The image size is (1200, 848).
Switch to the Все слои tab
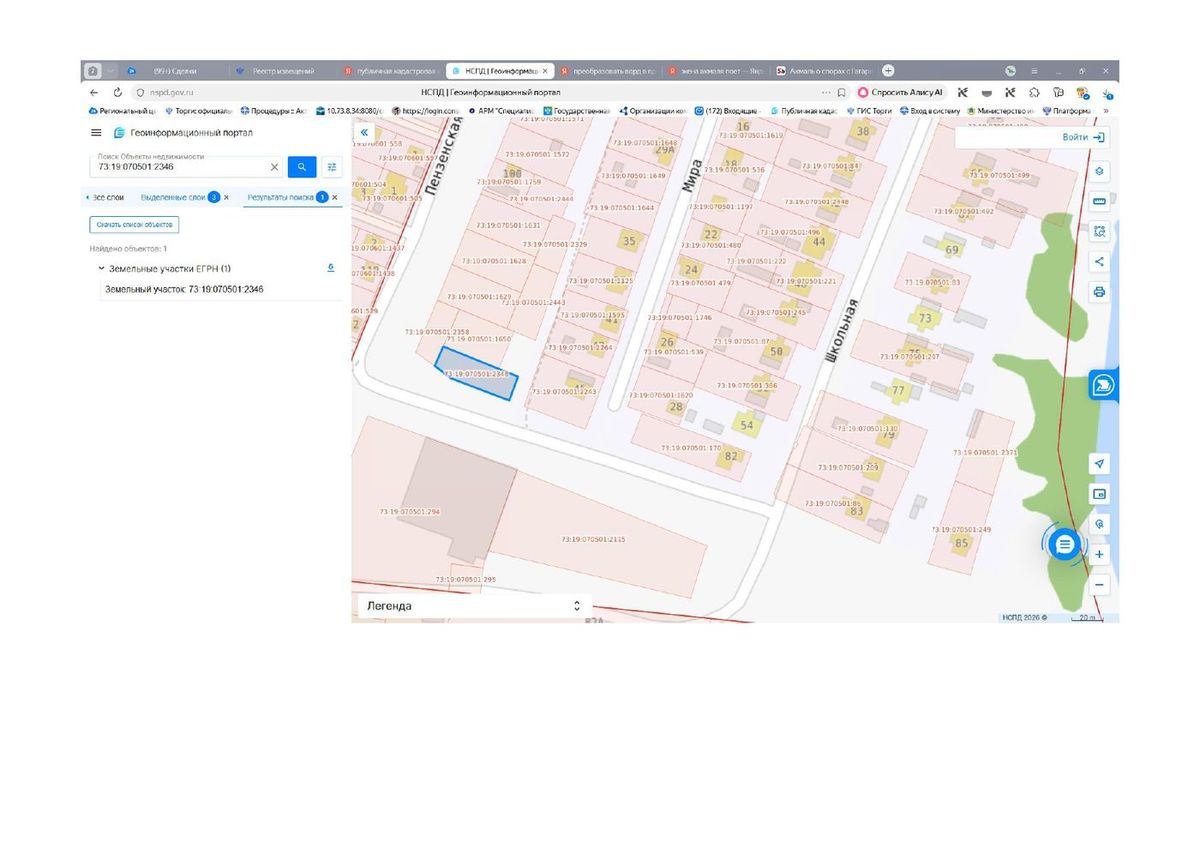coord(108,197)
